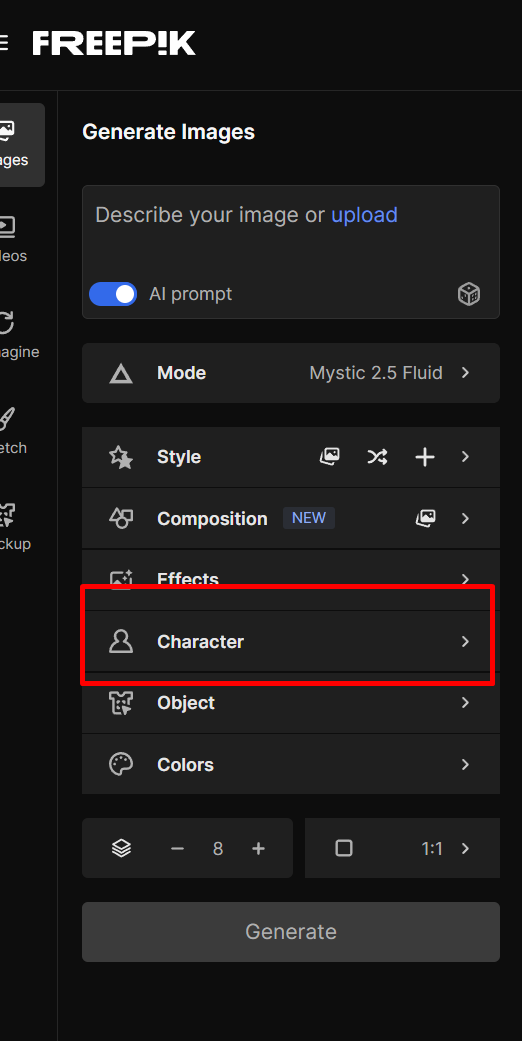This screenshot has height=1041, width=522.
Task: Increase image count with plus button
Action: pyautogui.click(x=258, y=848)
